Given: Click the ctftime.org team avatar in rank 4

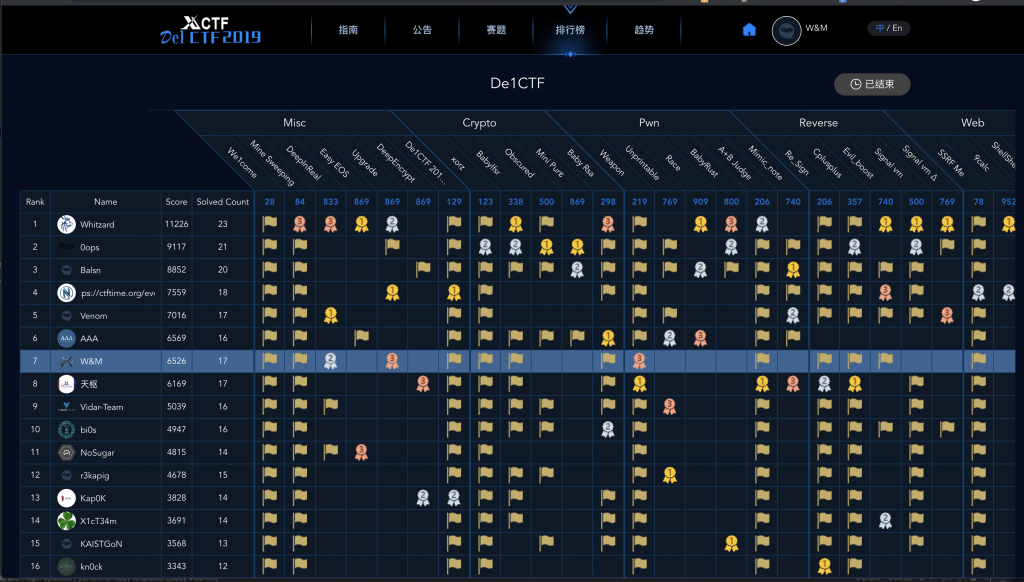Looking at the screenshot, I should coord(66,293).
